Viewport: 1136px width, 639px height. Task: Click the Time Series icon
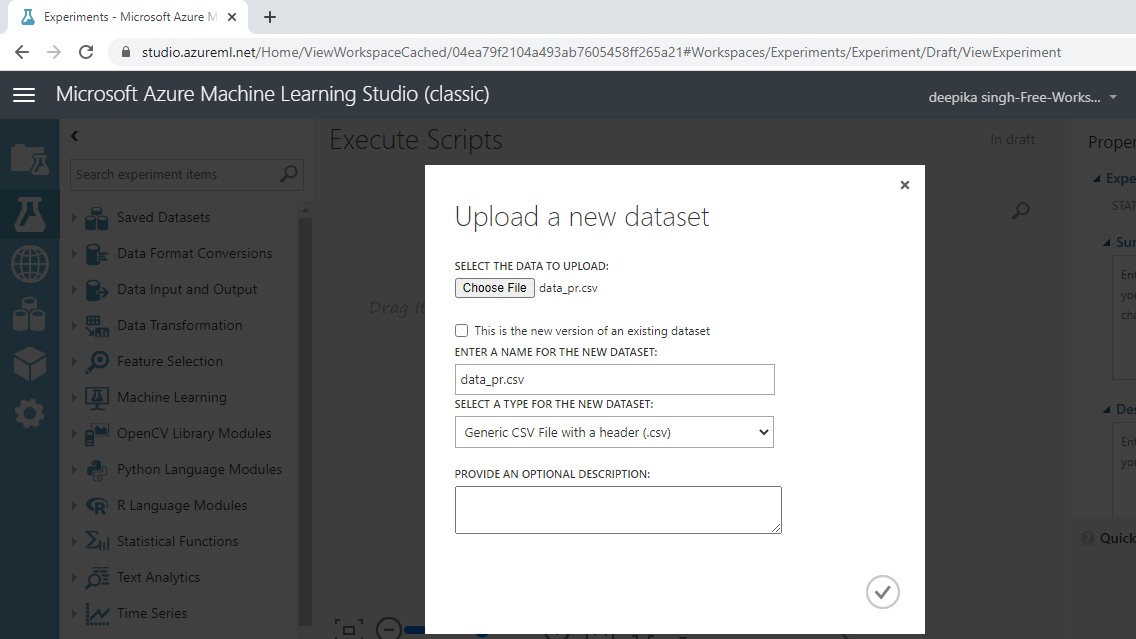click(96, 614)
